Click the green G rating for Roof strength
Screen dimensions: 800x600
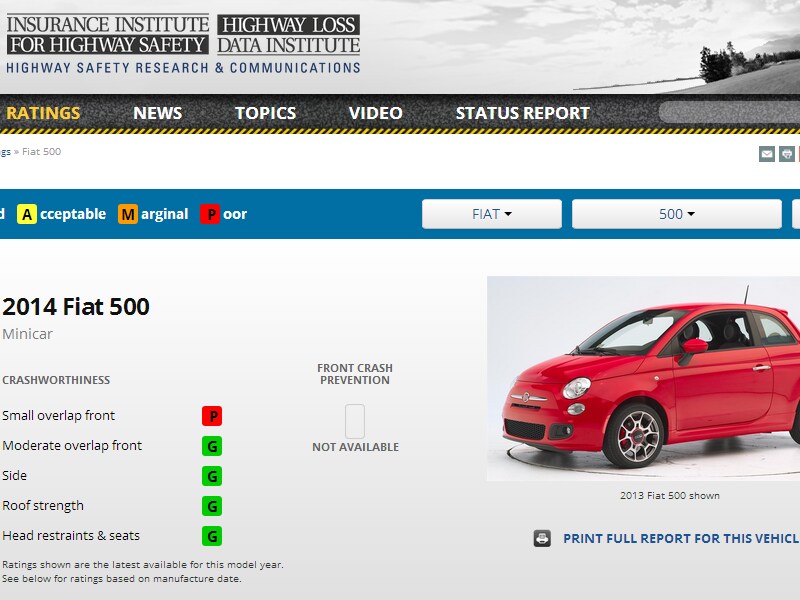(212, 506)
